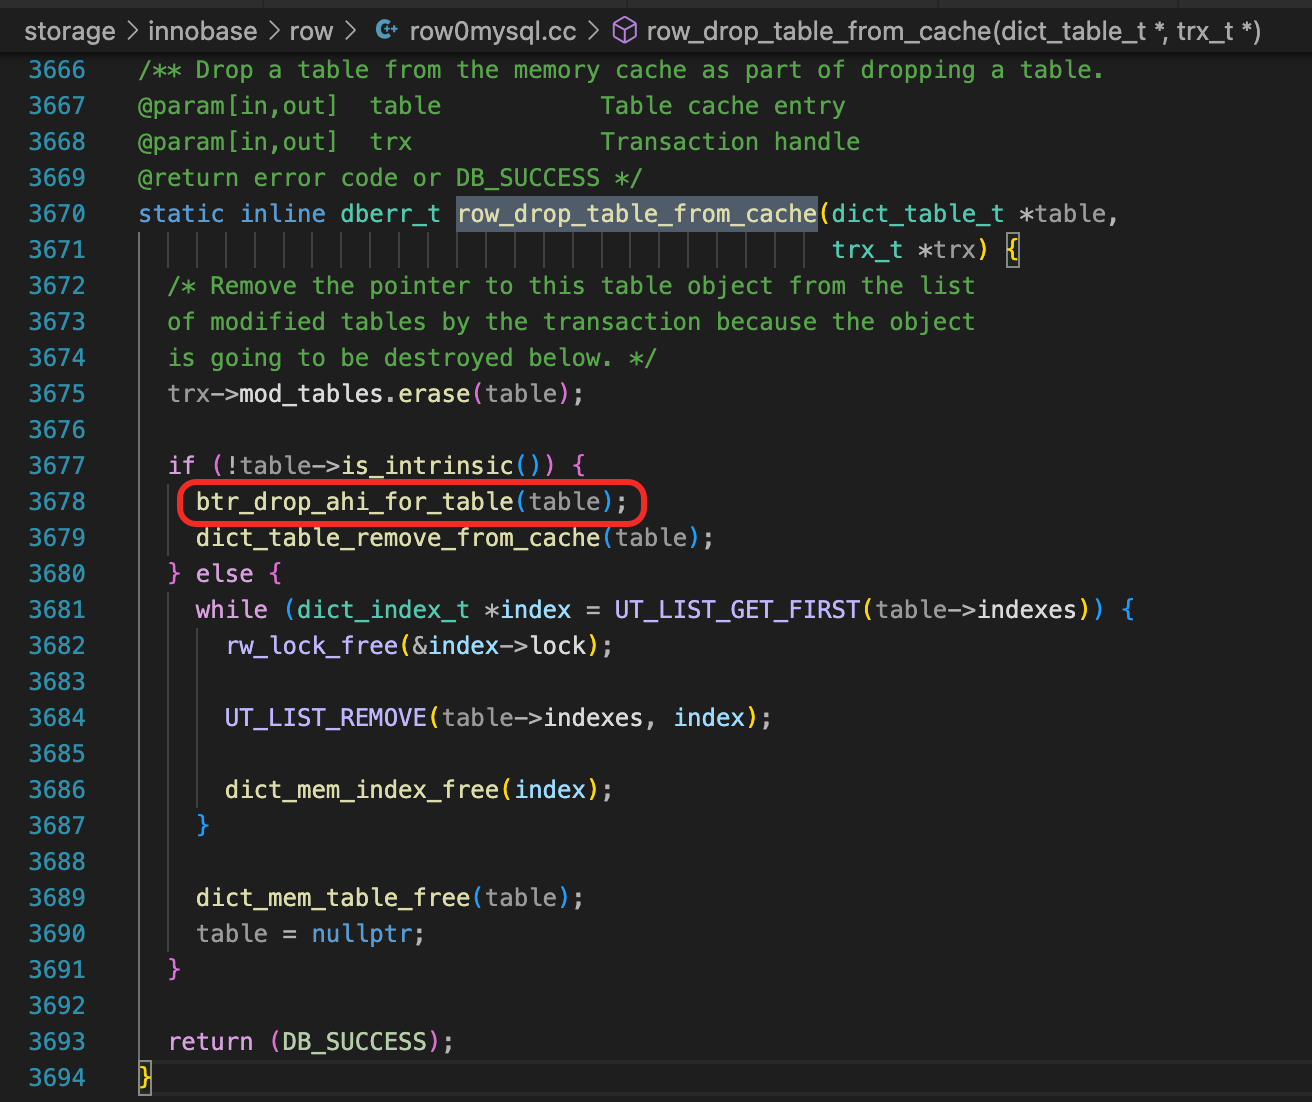Place cursor on dict_mem_table_free call

(333, 897)
